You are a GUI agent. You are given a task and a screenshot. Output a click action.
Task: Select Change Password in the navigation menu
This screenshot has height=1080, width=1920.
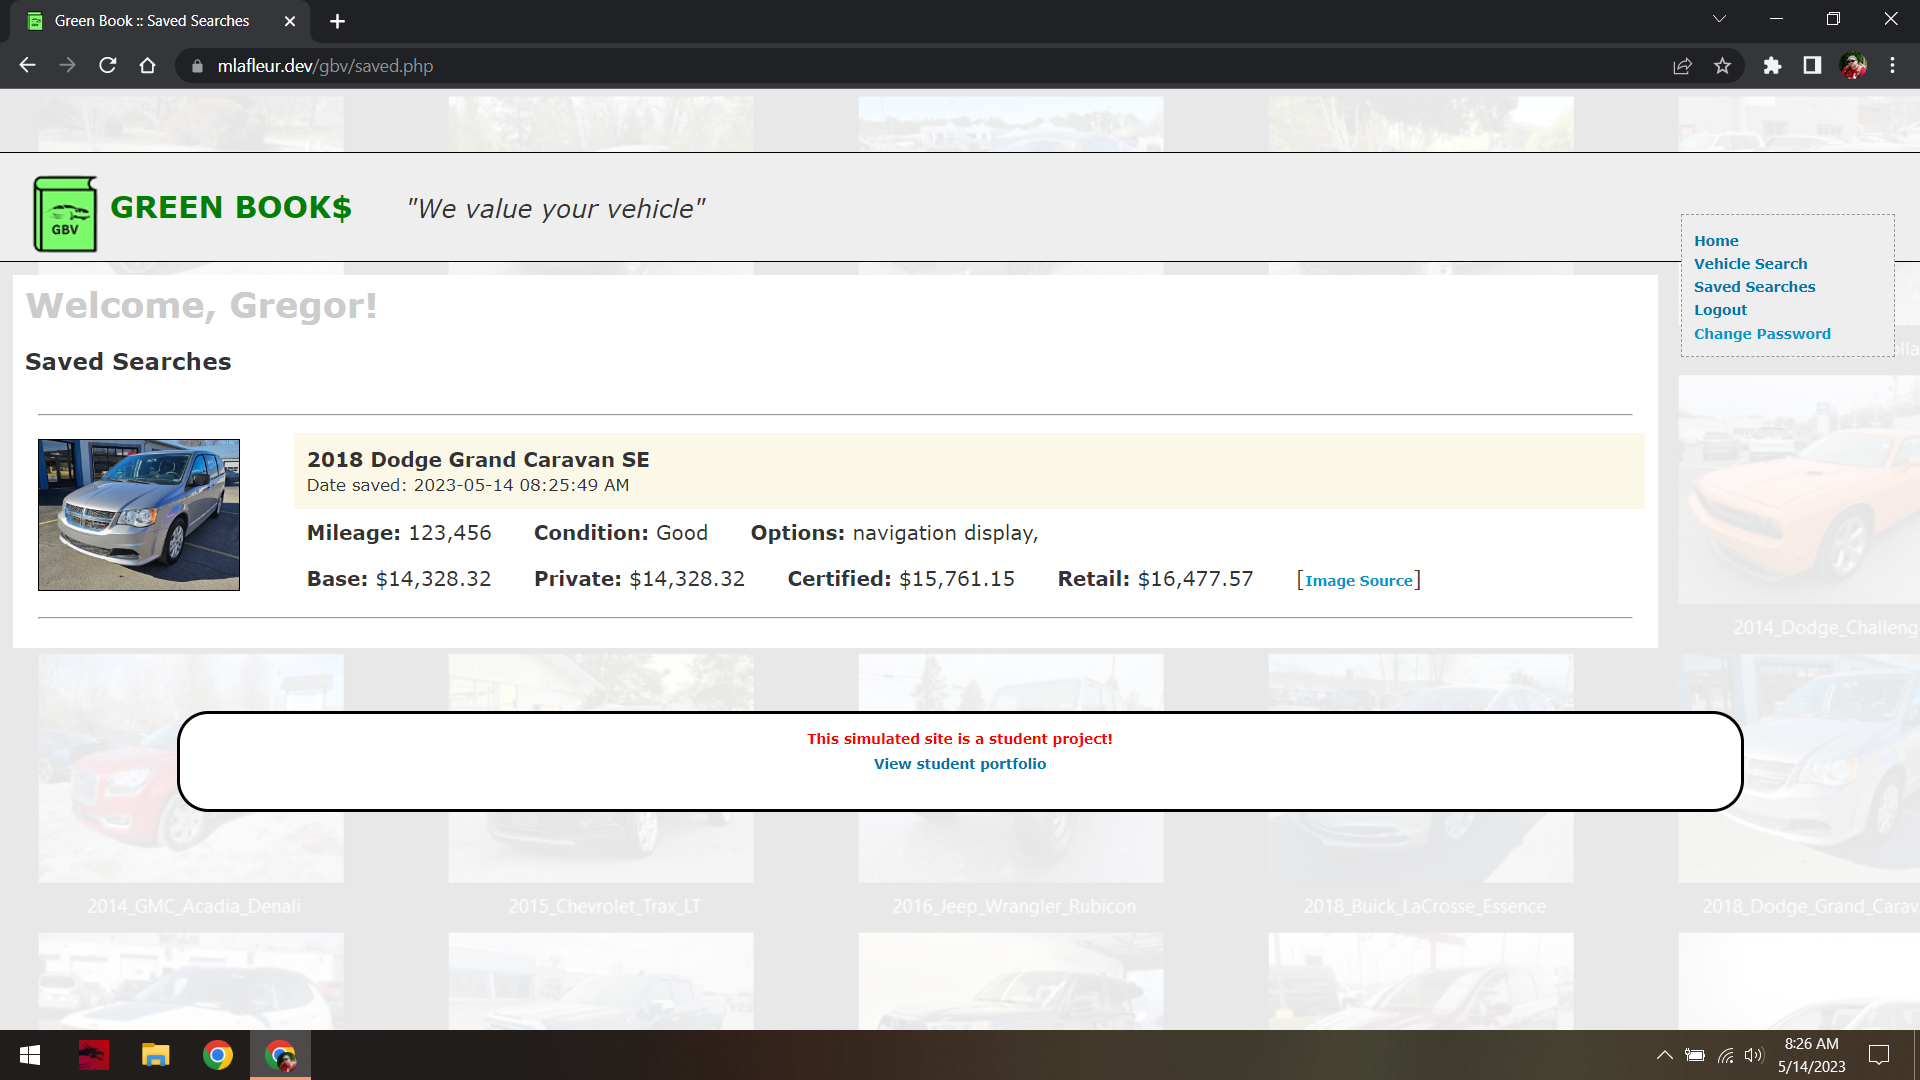coord(1762,334)
